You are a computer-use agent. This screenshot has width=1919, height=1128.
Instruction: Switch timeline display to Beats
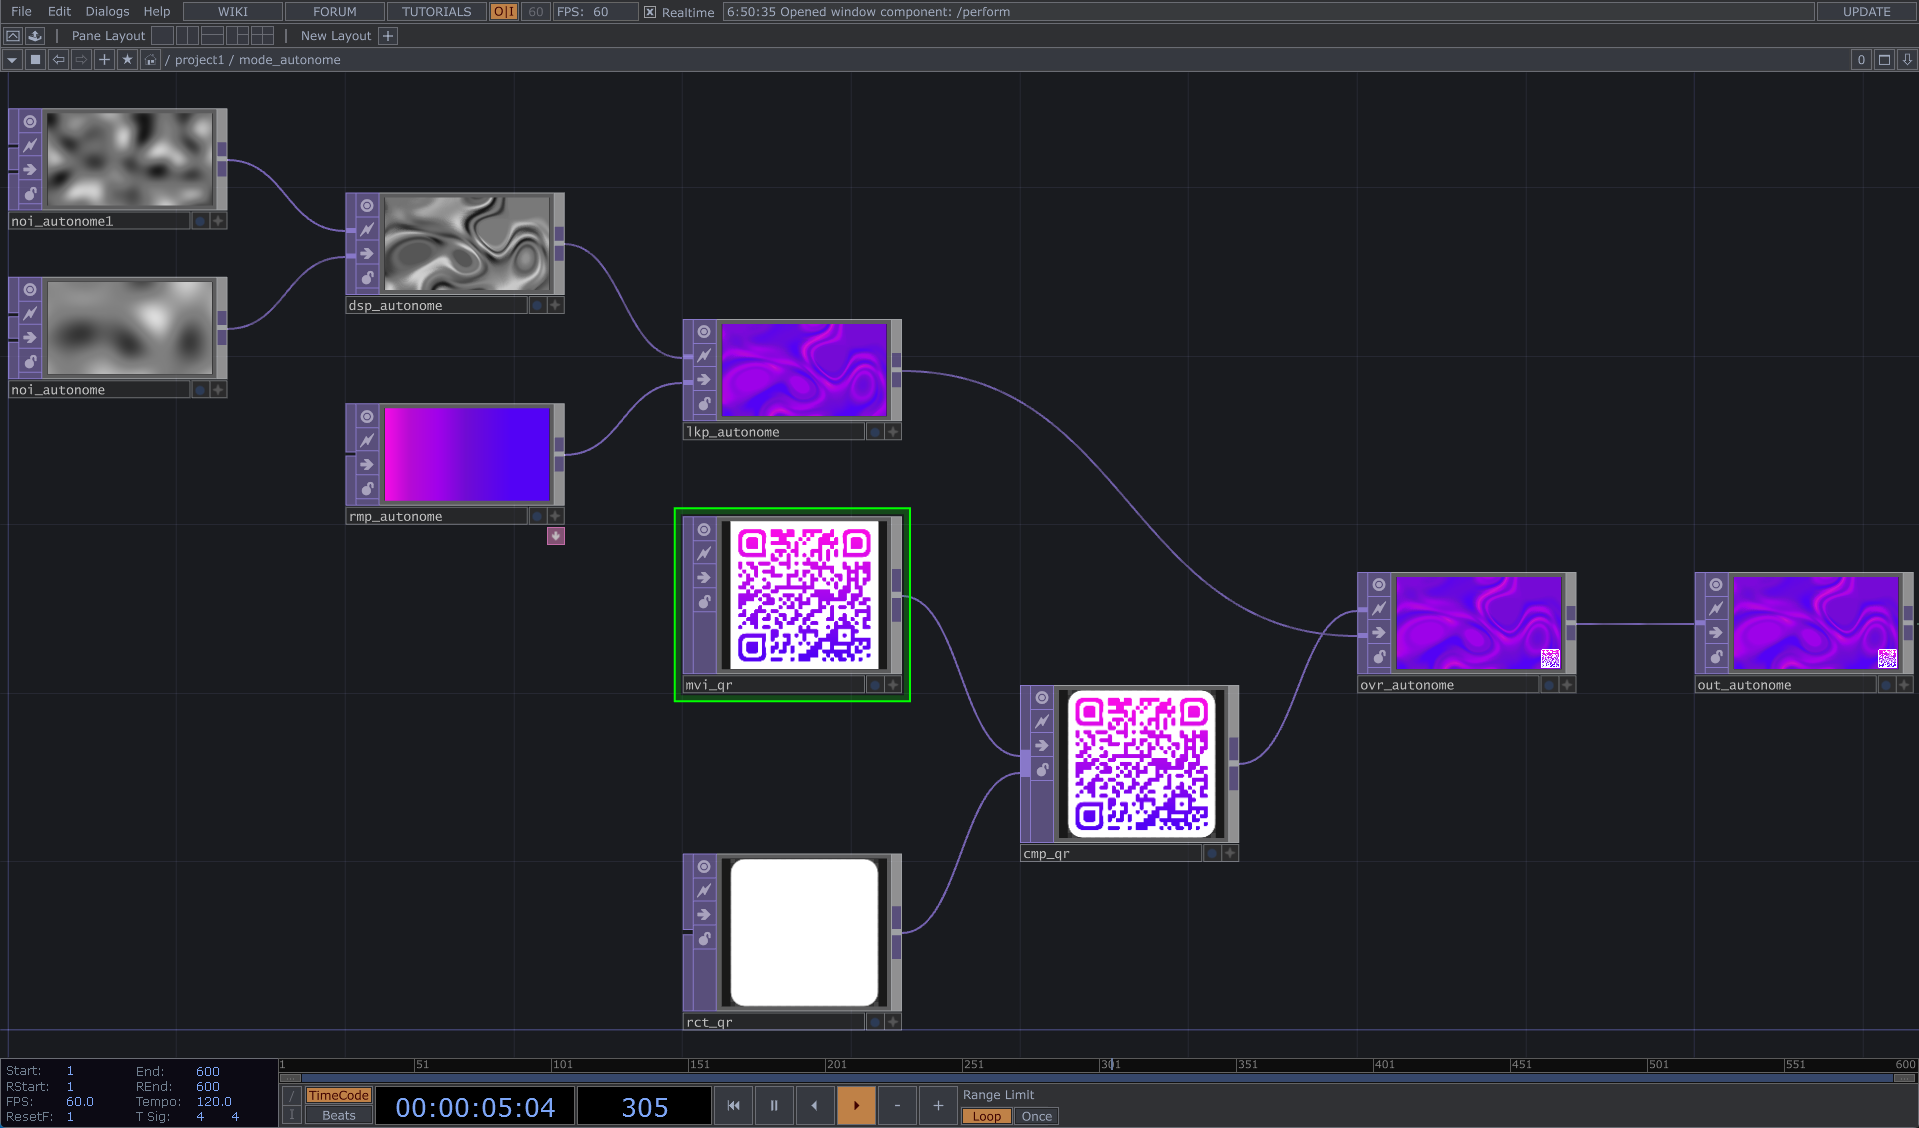338,1116
